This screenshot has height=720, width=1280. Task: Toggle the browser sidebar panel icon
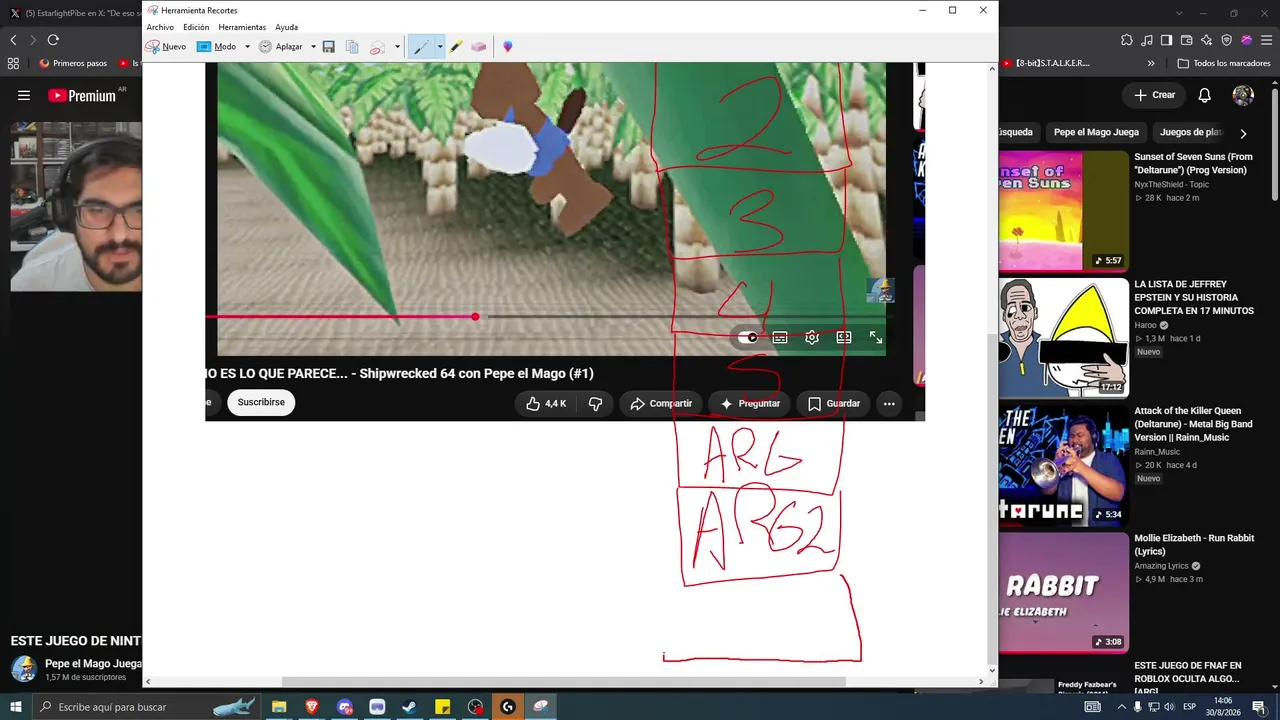(1167, 40)
